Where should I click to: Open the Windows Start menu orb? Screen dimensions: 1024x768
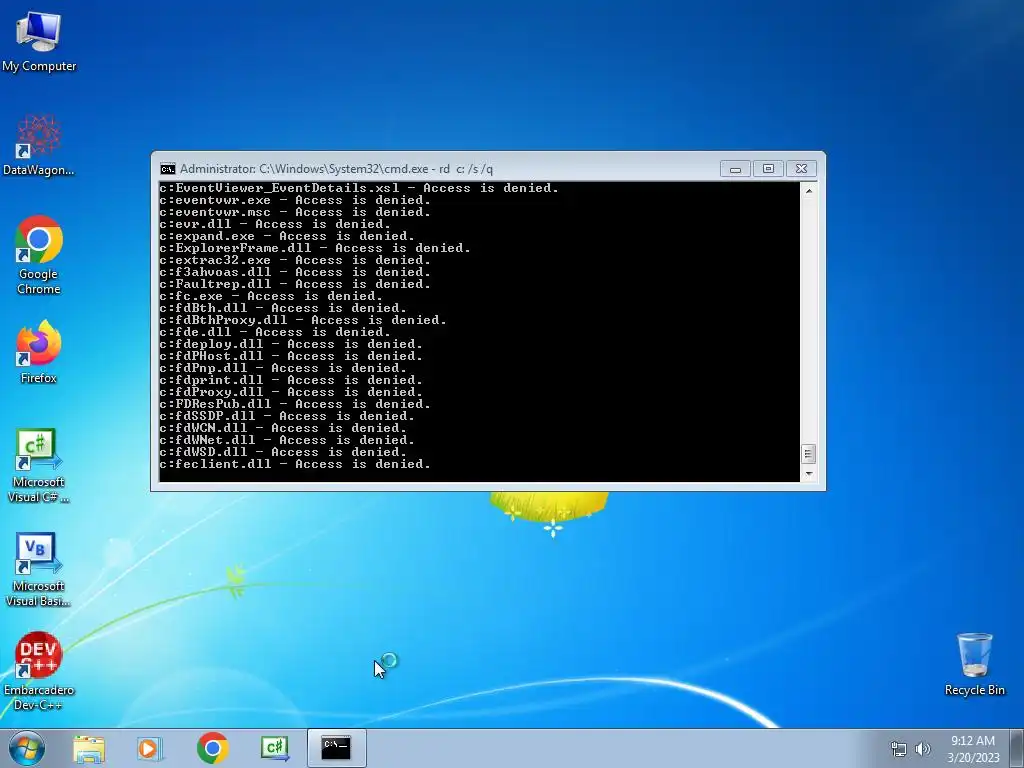pos(27,748)
